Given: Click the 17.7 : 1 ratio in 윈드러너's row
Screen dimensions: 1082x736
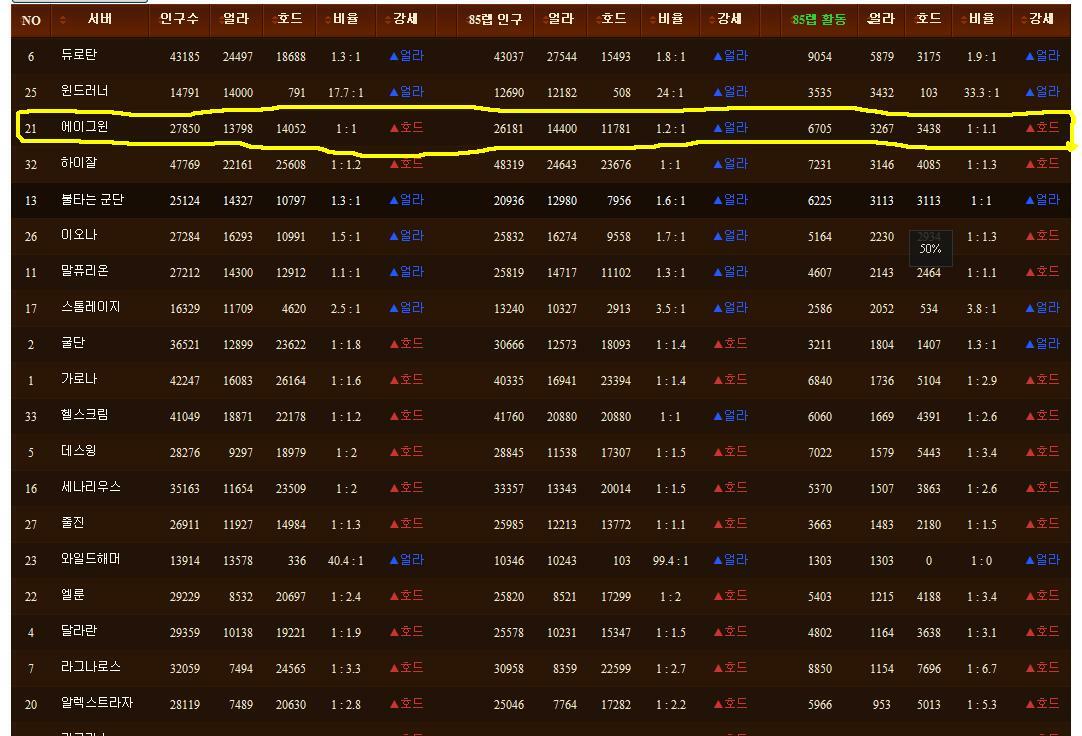Looking at the screenshot, I should pyautogui.click(x=346, y=93).
